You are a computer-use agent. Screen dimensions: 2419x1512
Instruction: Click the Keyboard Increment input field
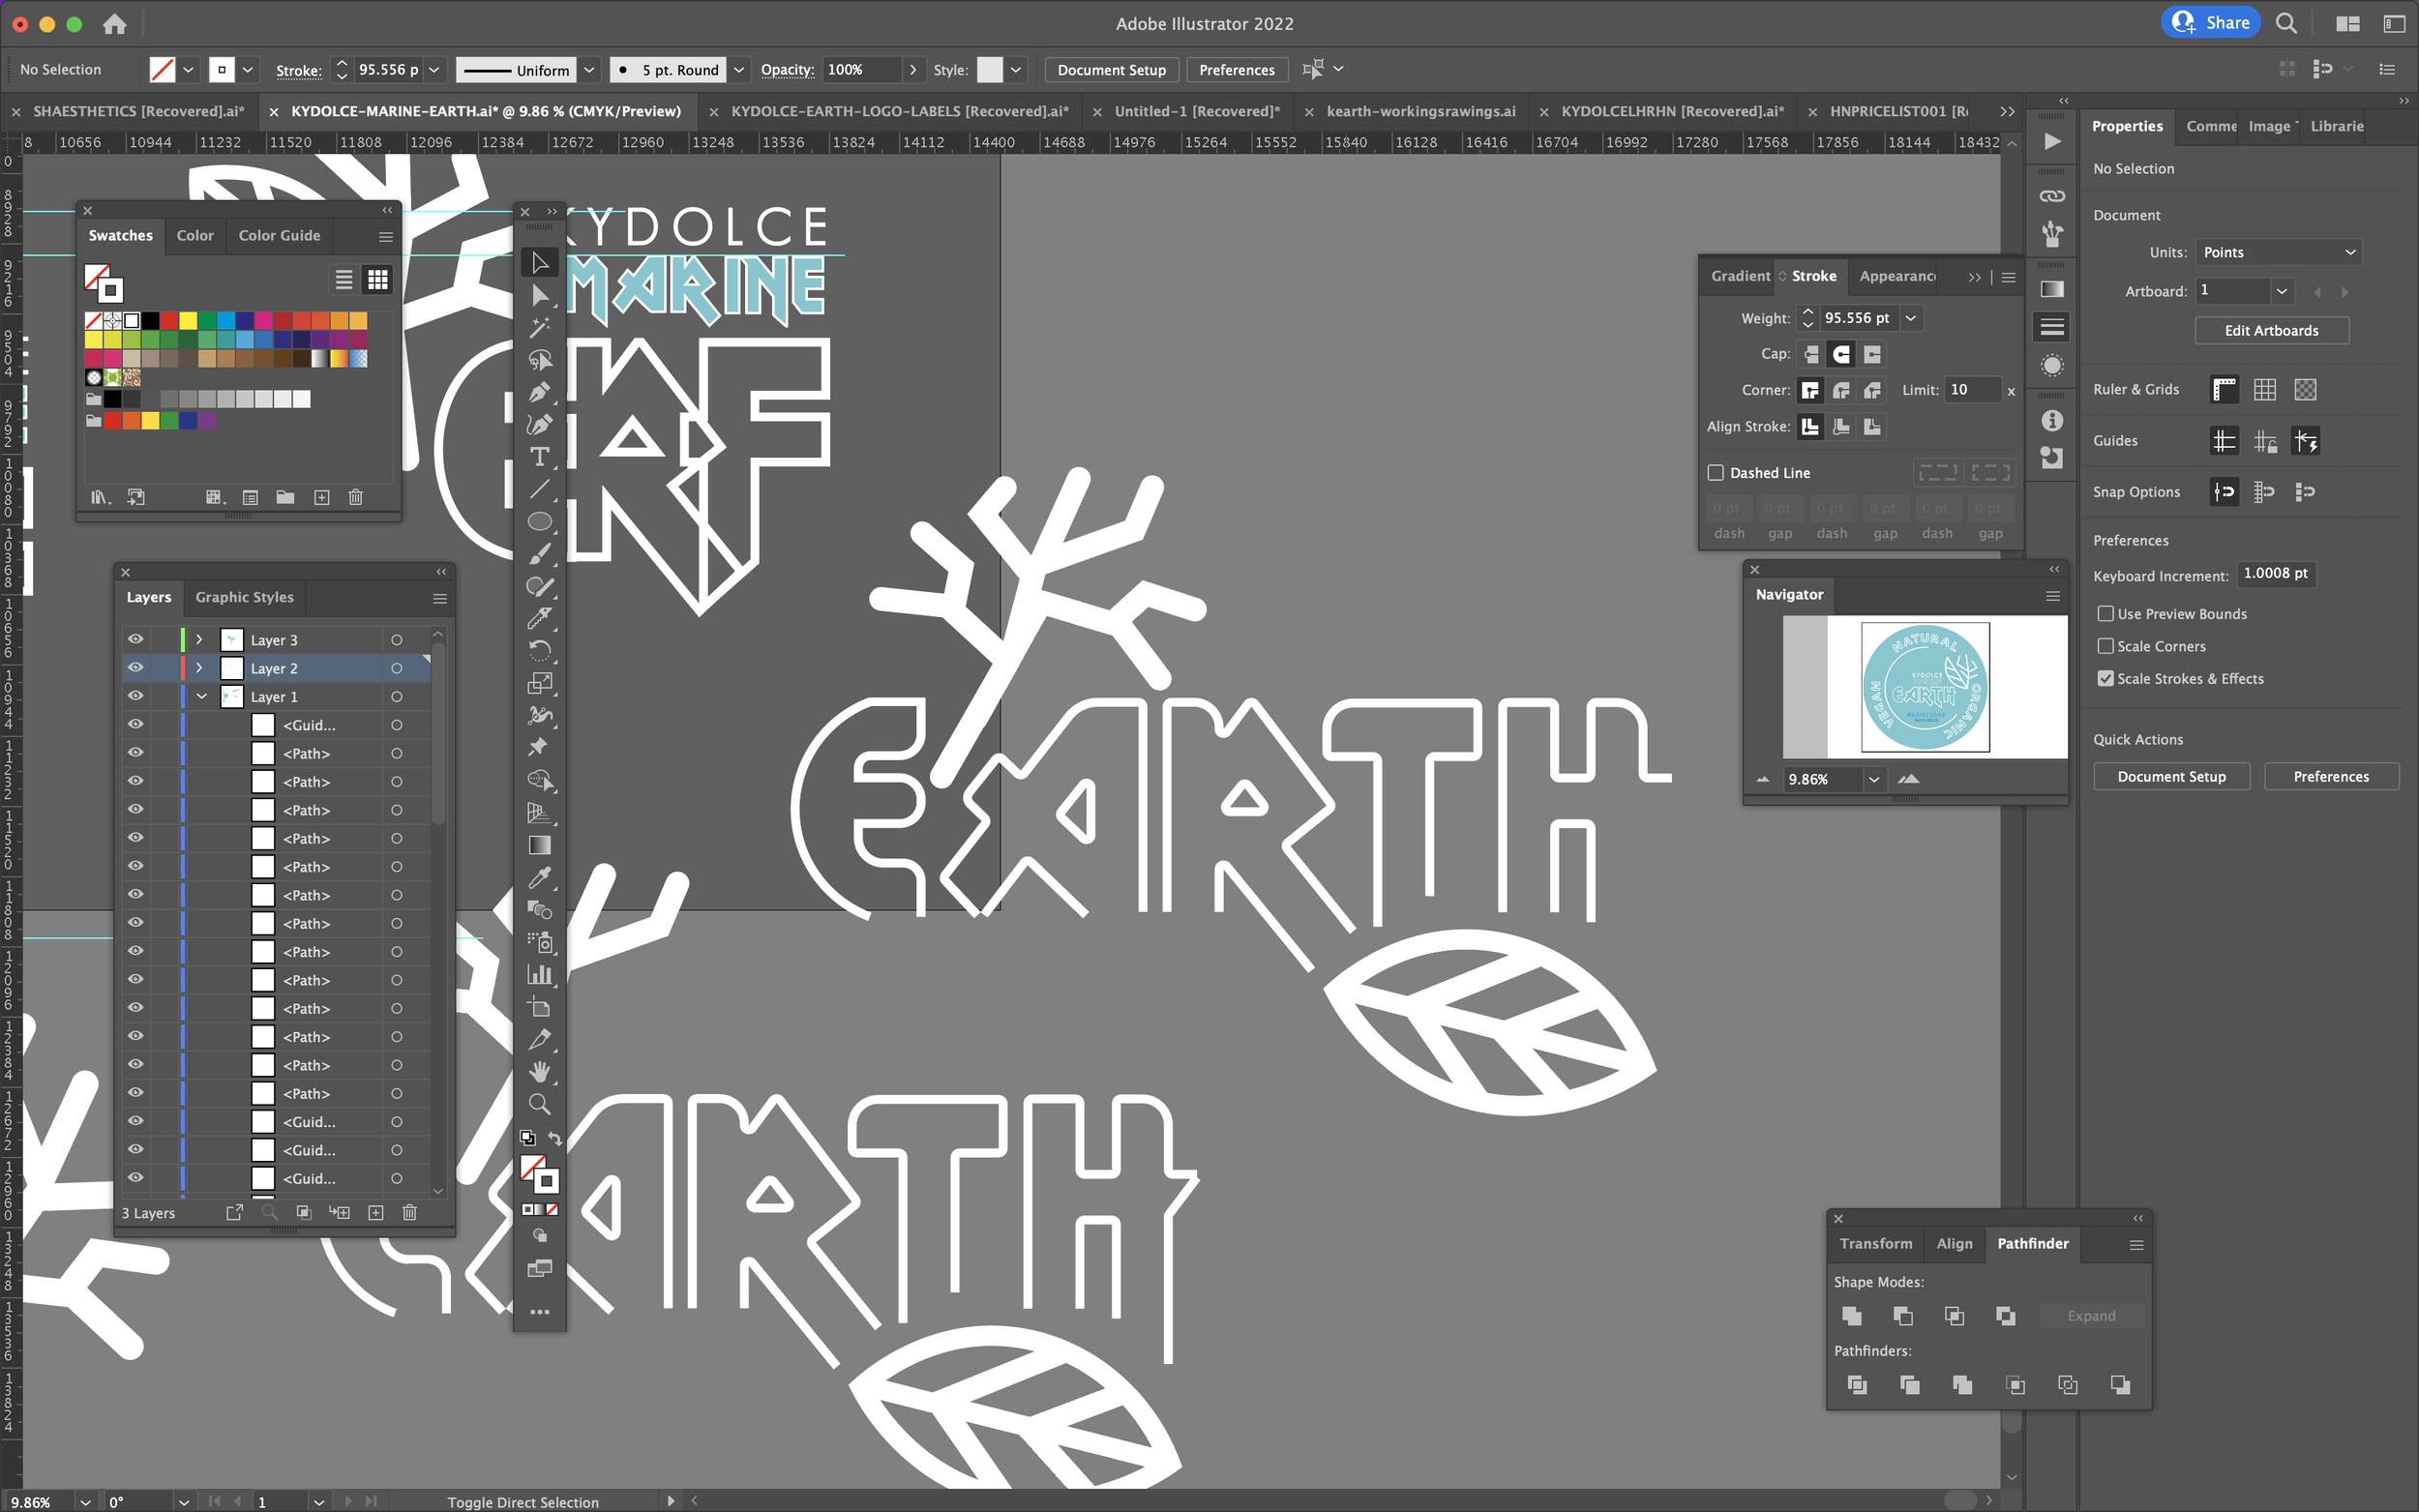coord(2275,573)
